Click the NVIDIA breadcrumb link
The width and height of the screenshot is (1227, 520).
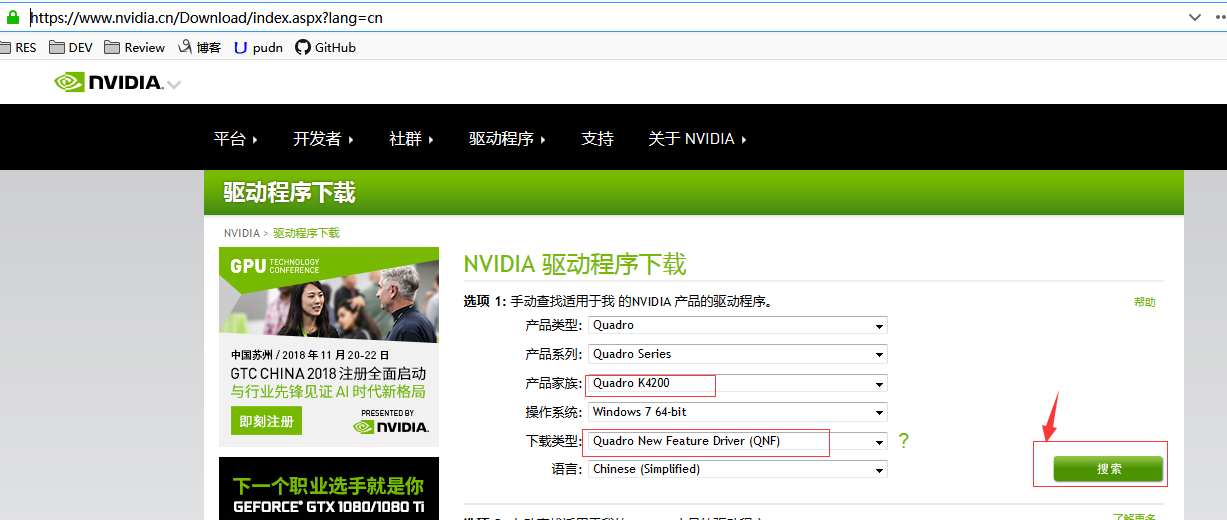click(241, 233)
